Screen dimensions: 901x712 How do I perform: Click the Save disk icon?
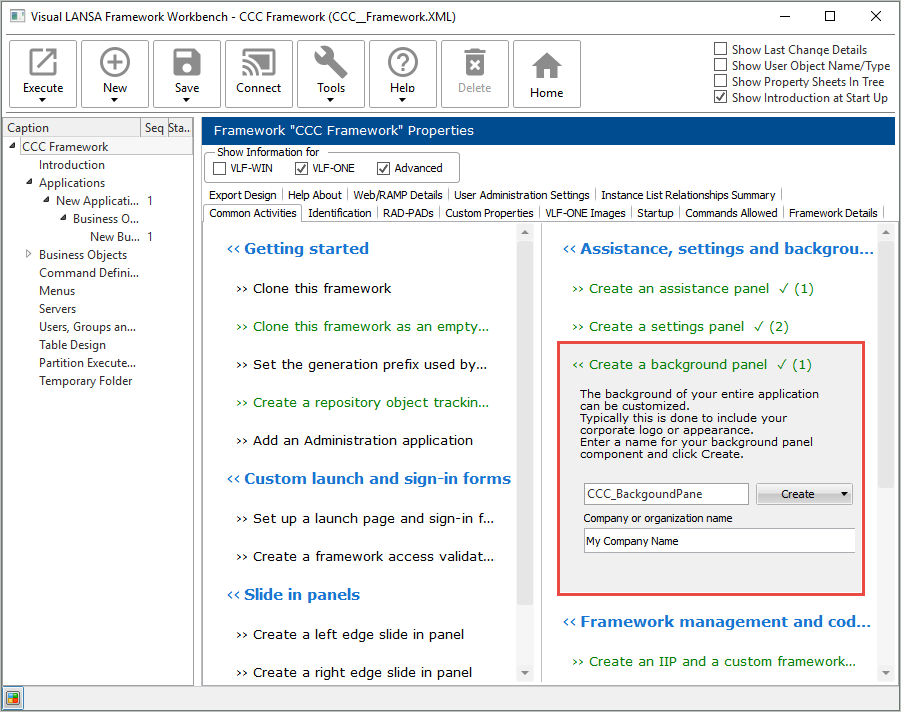click(x=187, y=64)
